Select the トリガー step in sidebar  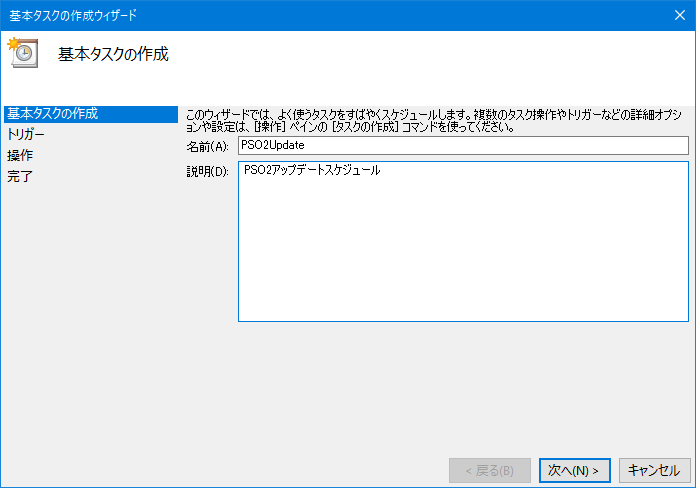[26, 134]
